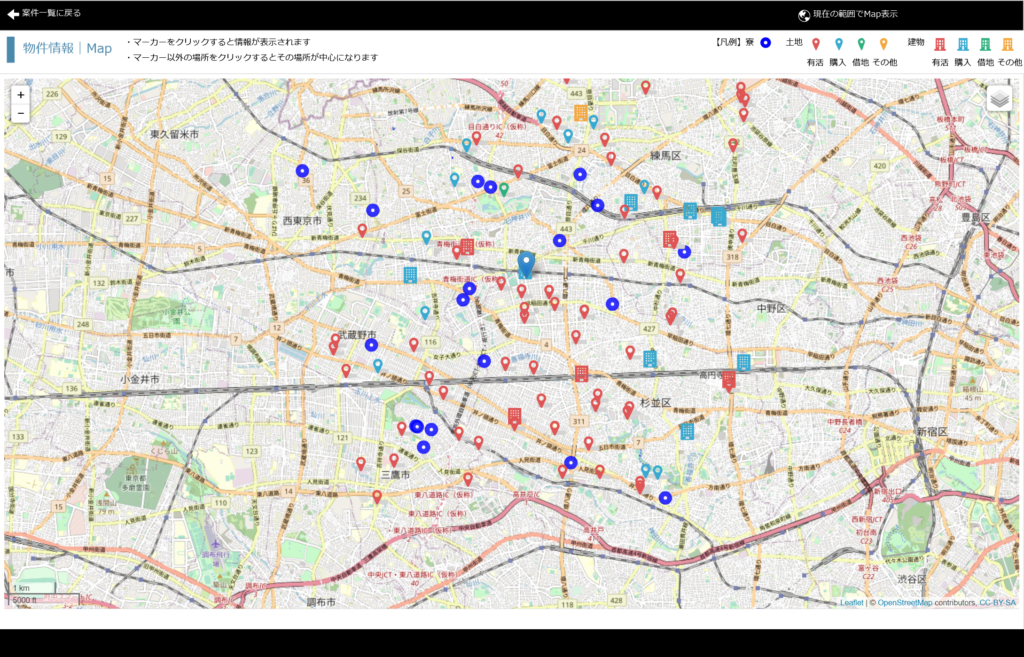Click the green 借地 building icon in legend
The height and width of the screenshot is (657, 1024).
[x=985, y=44]
